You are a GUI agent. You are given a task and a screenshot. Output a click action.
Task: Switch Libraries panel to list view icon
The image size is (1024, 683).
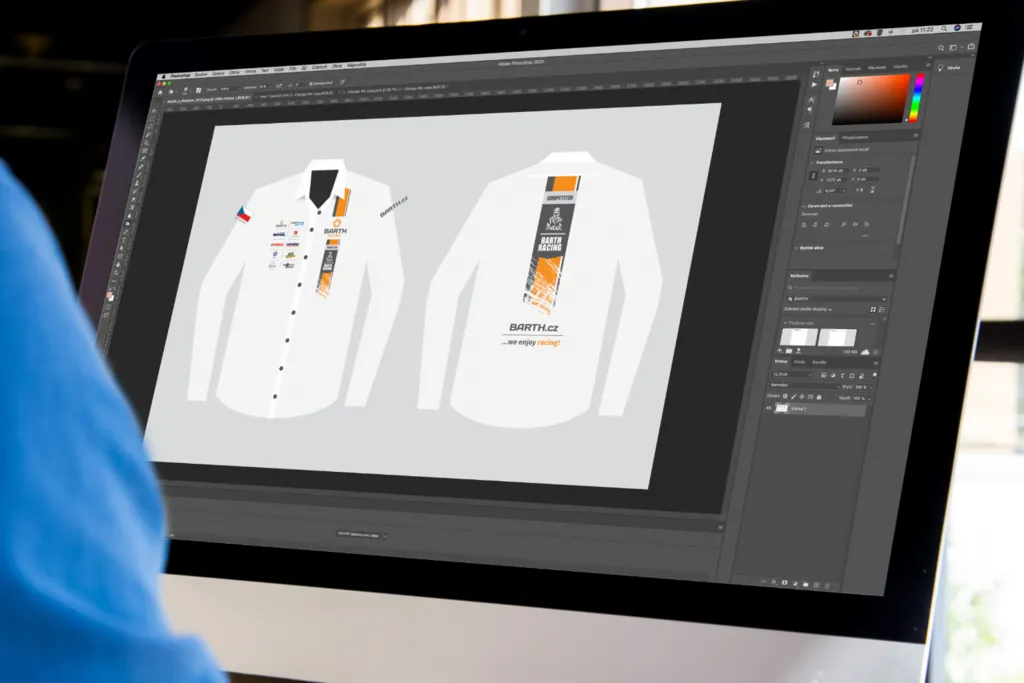point(883,310)
